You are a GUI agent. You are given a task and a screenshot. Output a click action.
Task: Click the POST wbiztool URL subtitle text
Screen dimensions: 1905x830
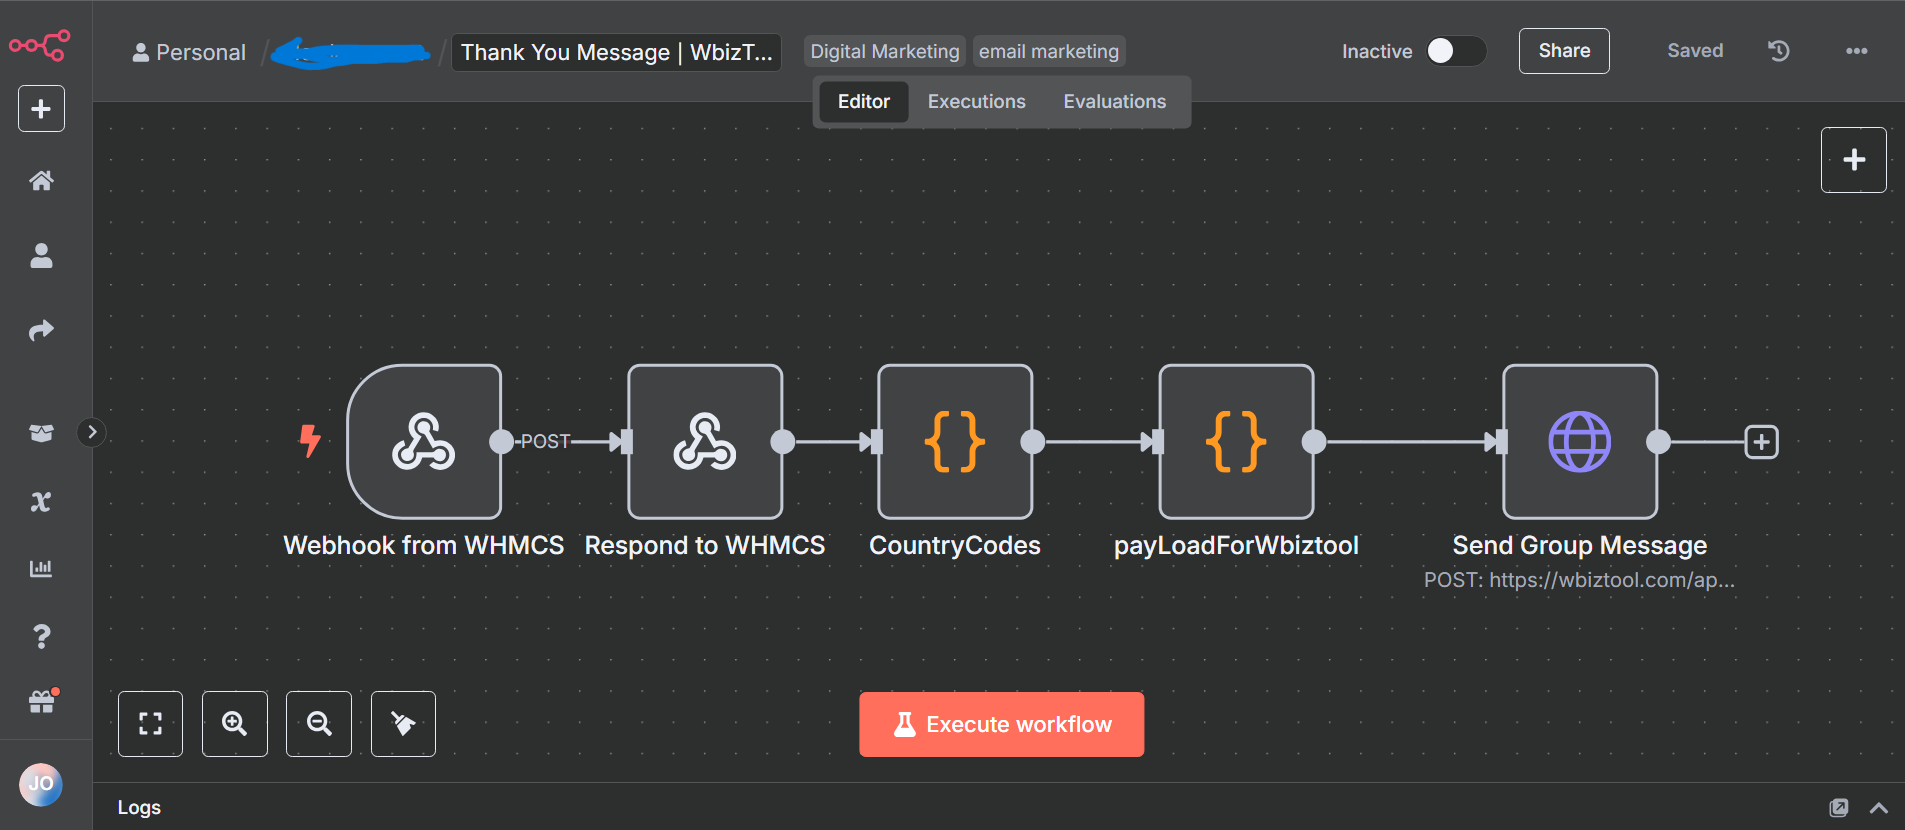[x=1579, y=580]
